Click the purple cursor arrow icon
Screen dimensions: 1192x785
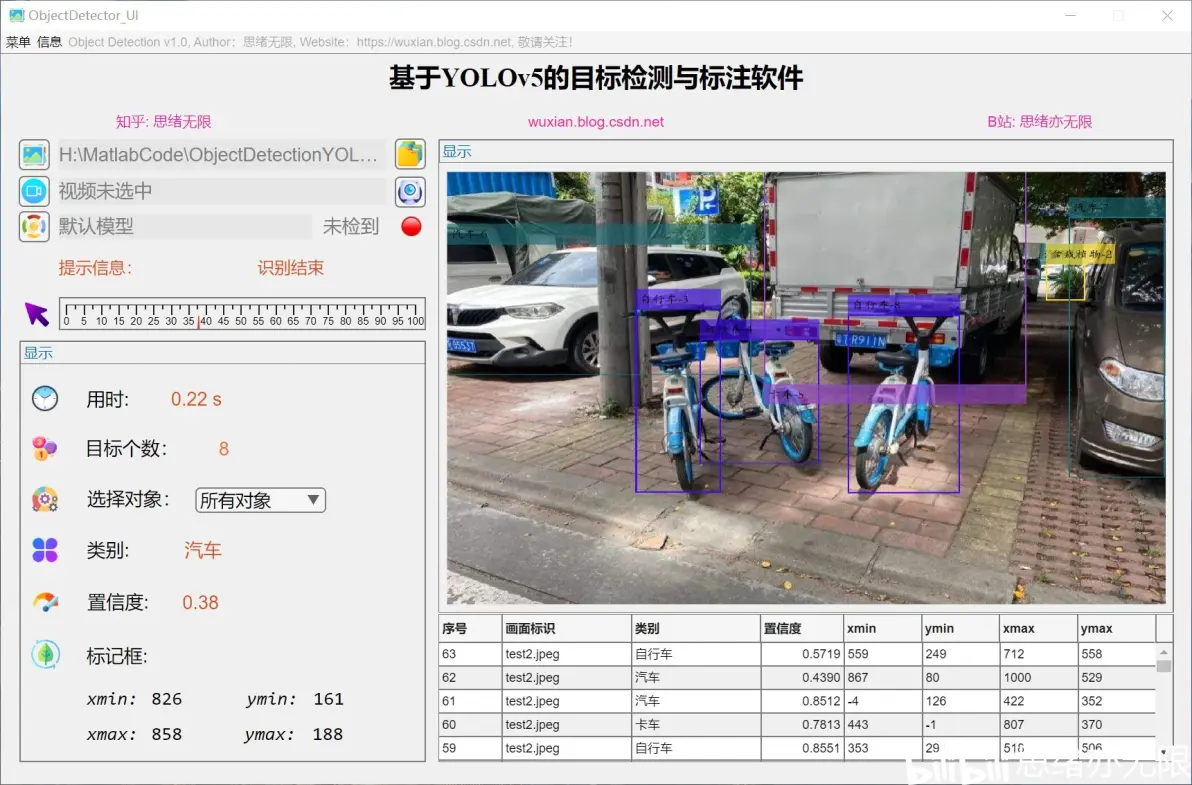click(x=36, y=314)
